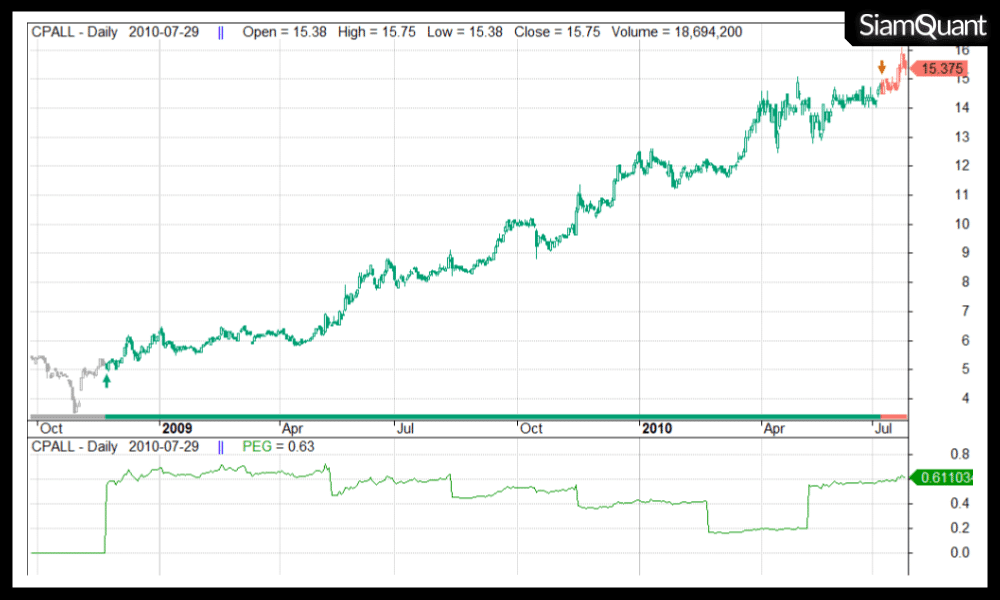
Task: Click the 2010 year label on time axis
Action: [656, 428]
